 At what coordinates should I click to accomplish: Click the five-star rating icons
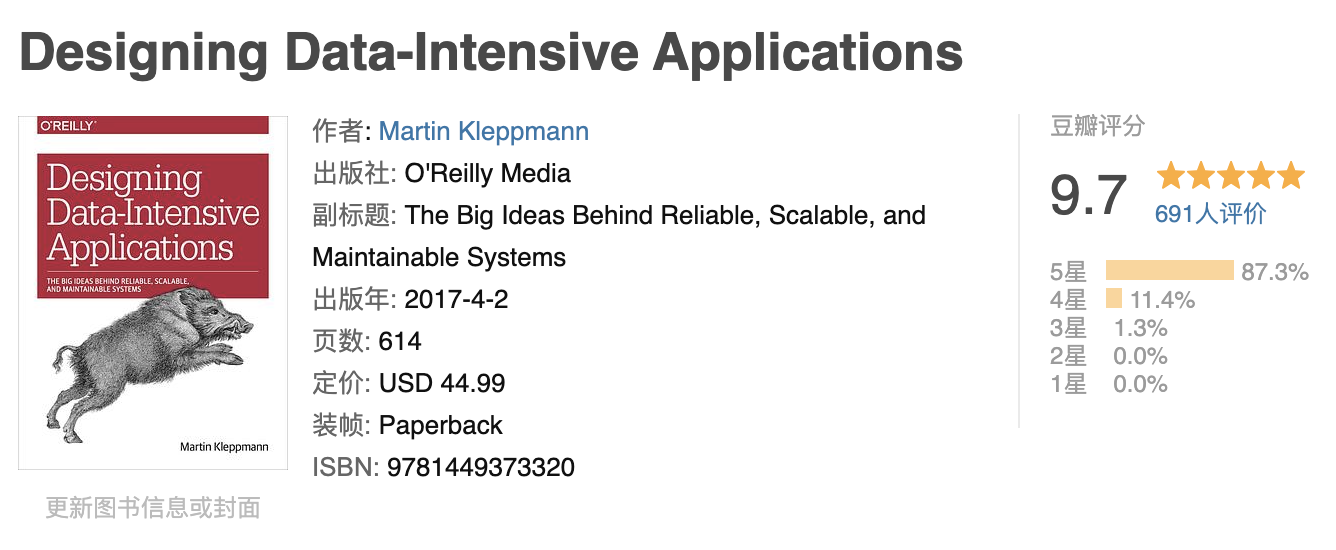click(1230, 176)
